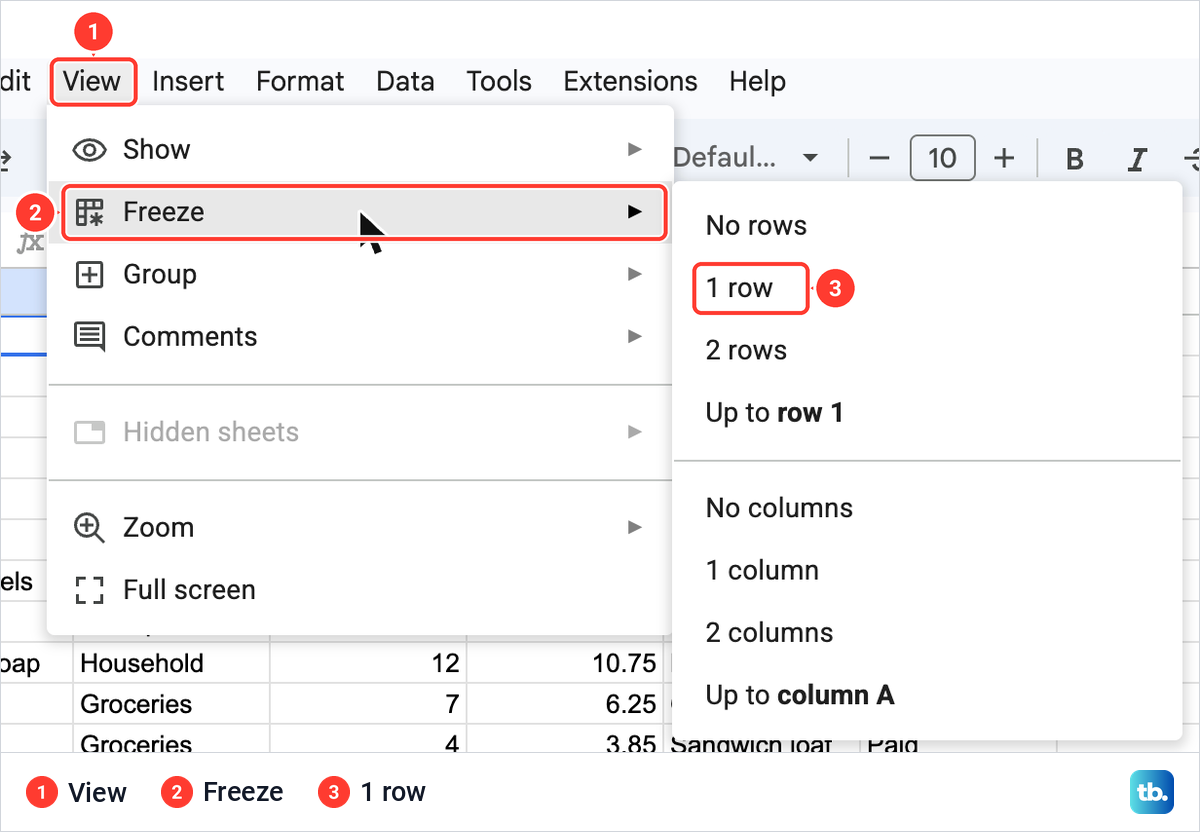Screen dimensions: 1200x832
Task: Choose 1 column freeze option
Action: (x=928, y=571)
